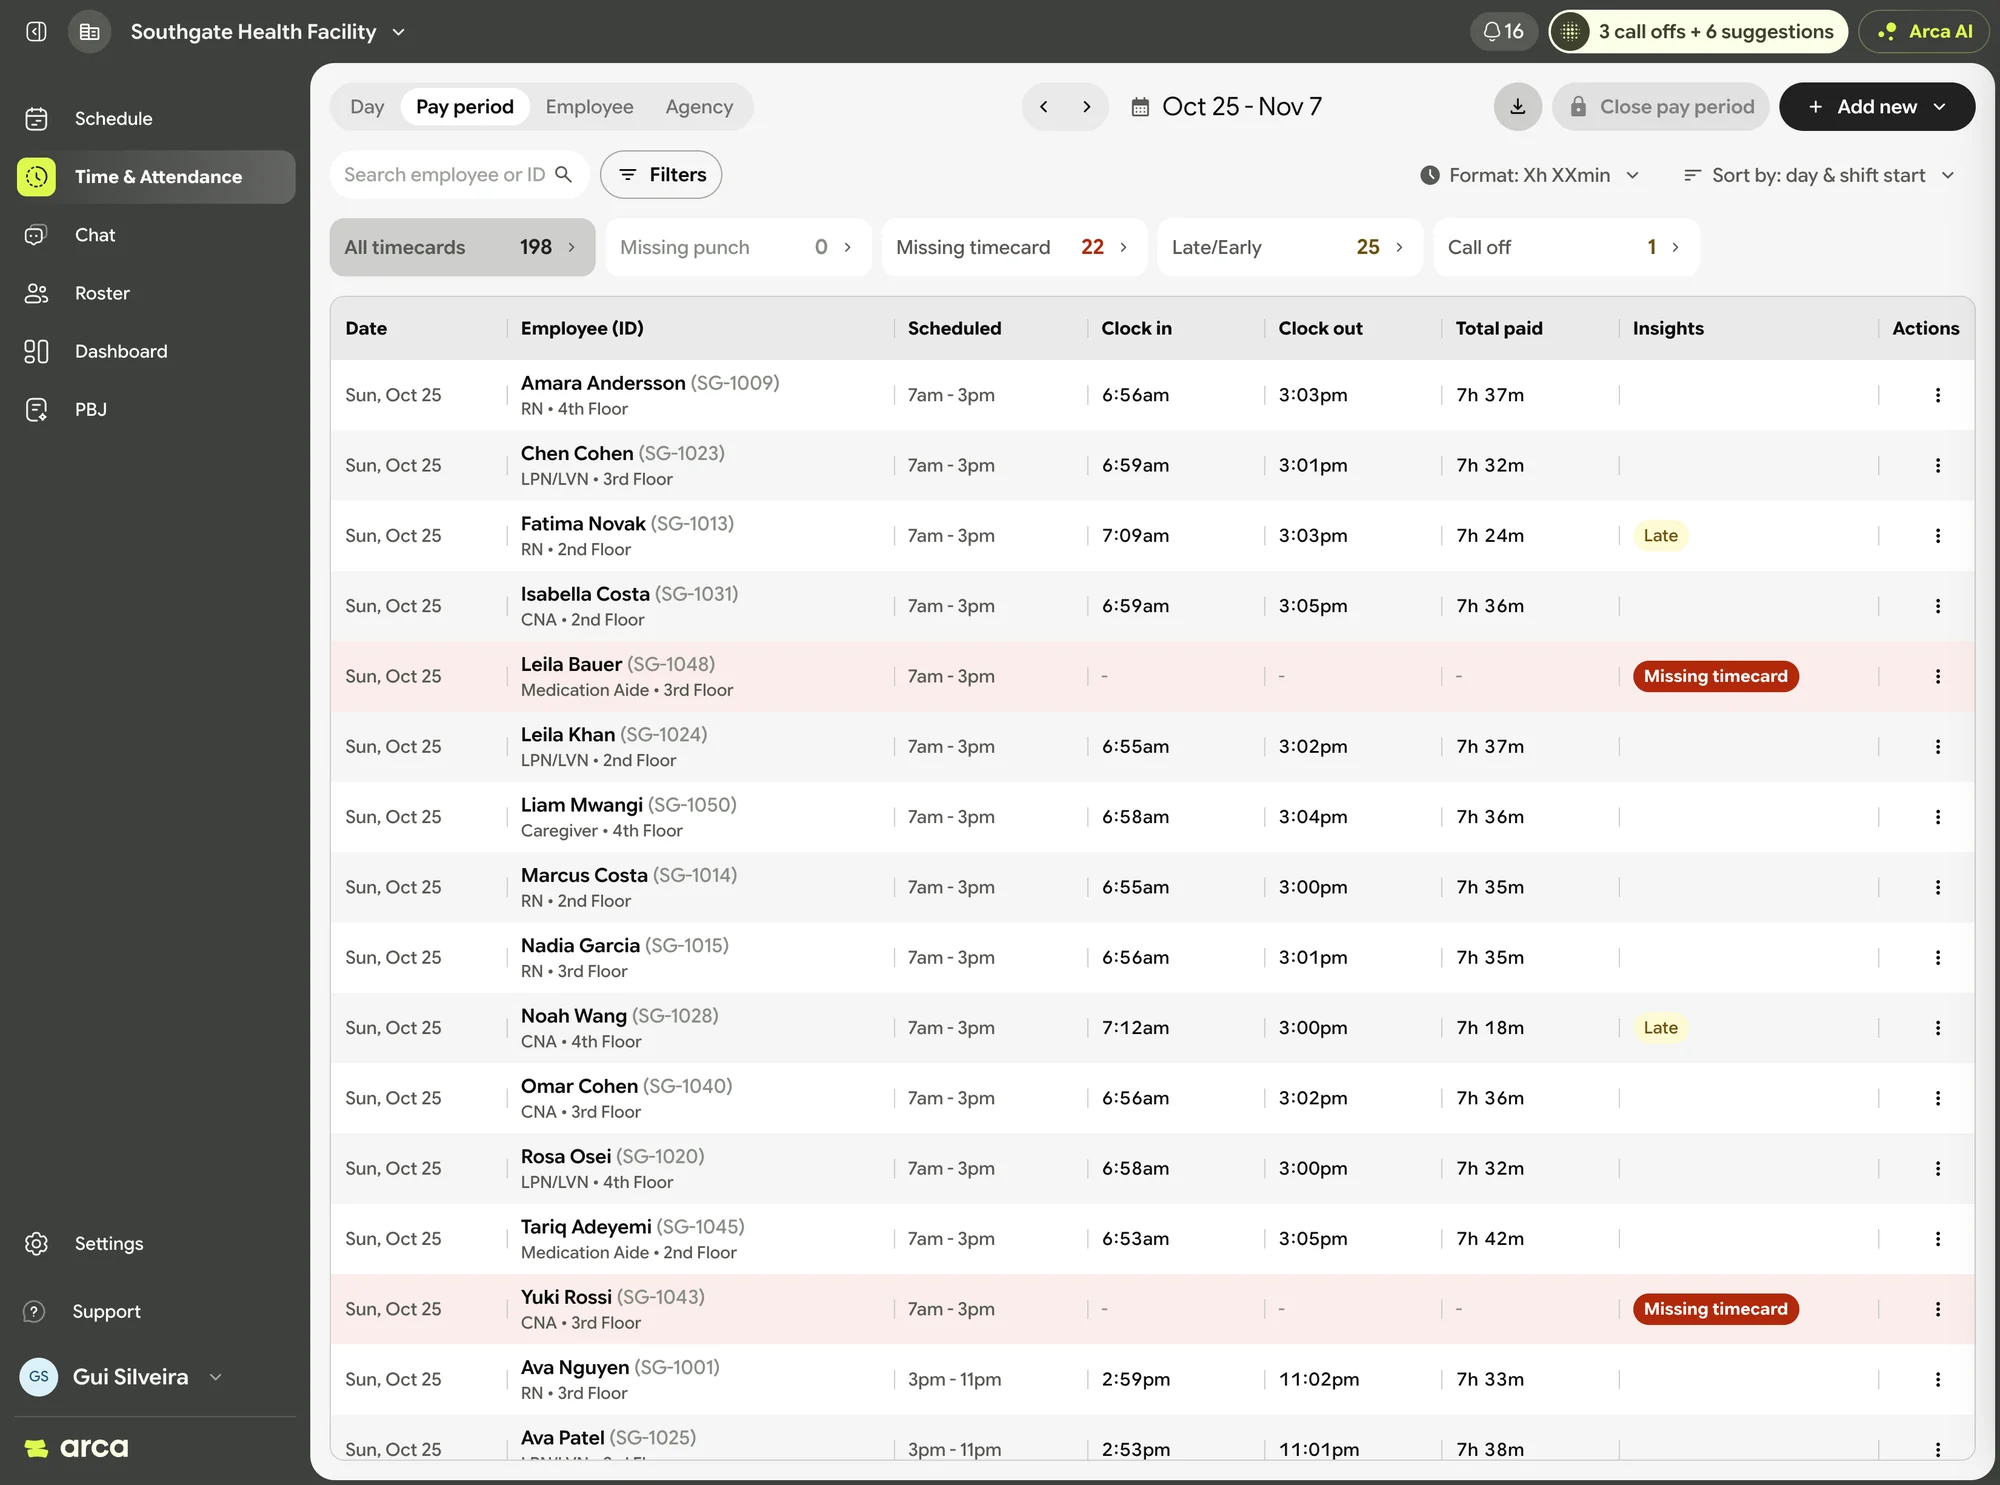
Task: Open Chat from sidebar
Action: point(155,235)
